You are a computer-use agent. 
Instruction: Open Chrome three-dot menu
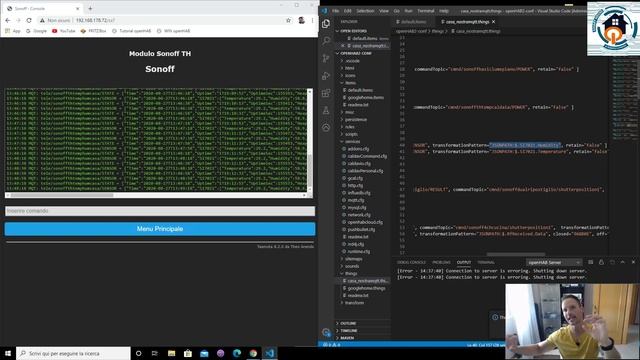pos(312,20)
